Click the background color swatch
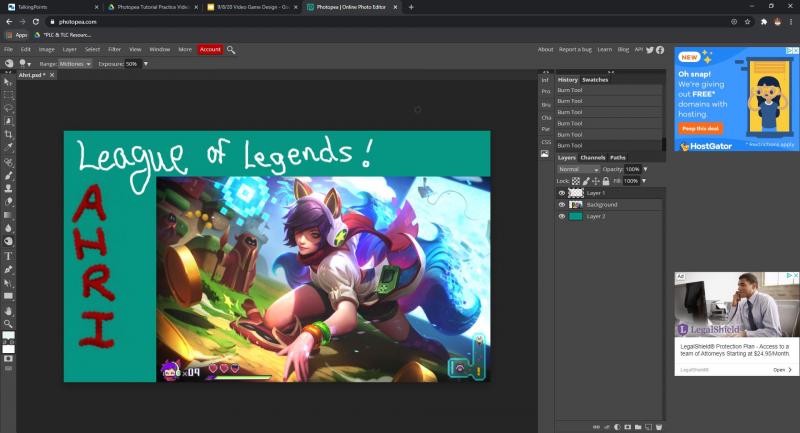Image resolution: width=800 pixels, height=433 pixels. pyautogui.click(x=9, y=349)
